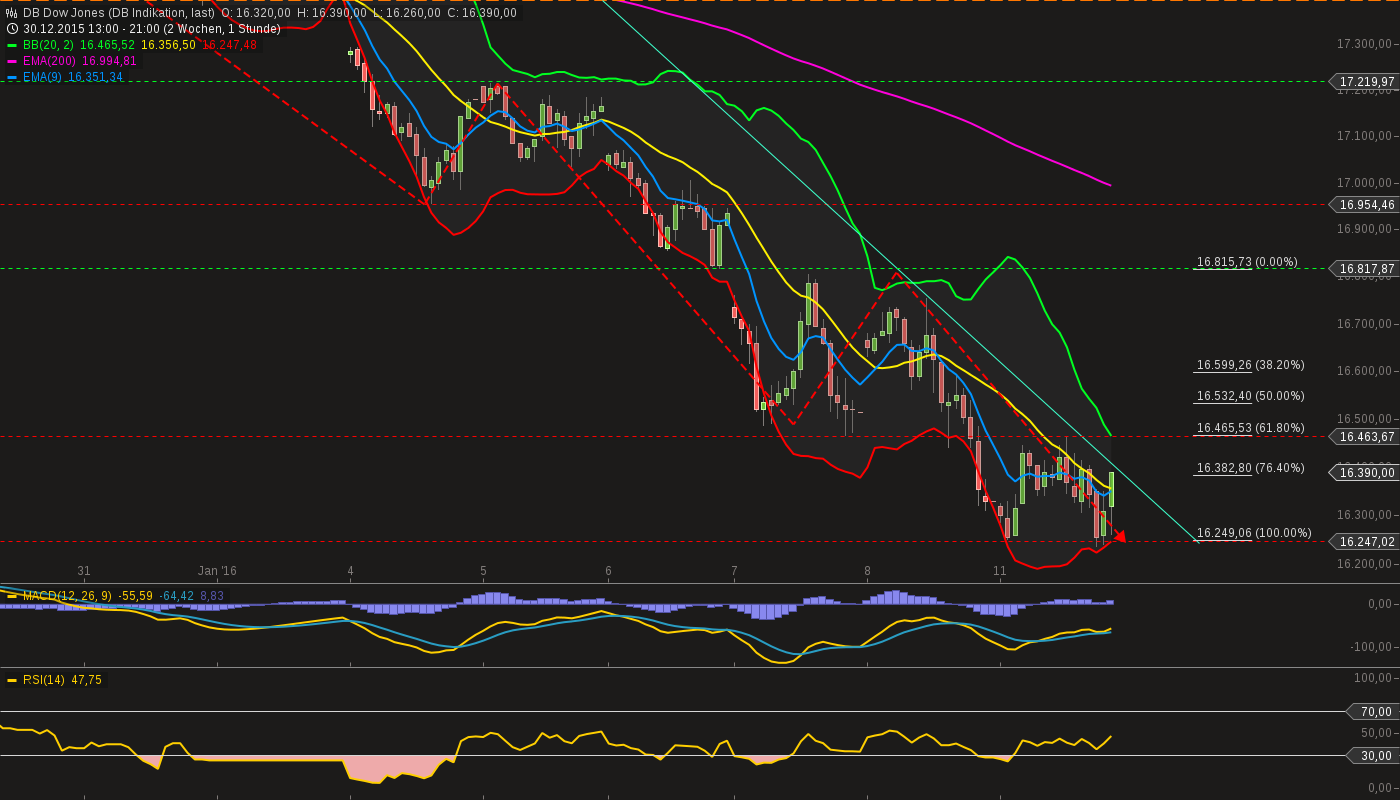Click the Fibonacci label 16.465,53 (61.80%)
The width and height of the screenshot is (1400, 800).
tap(1251, 428)
